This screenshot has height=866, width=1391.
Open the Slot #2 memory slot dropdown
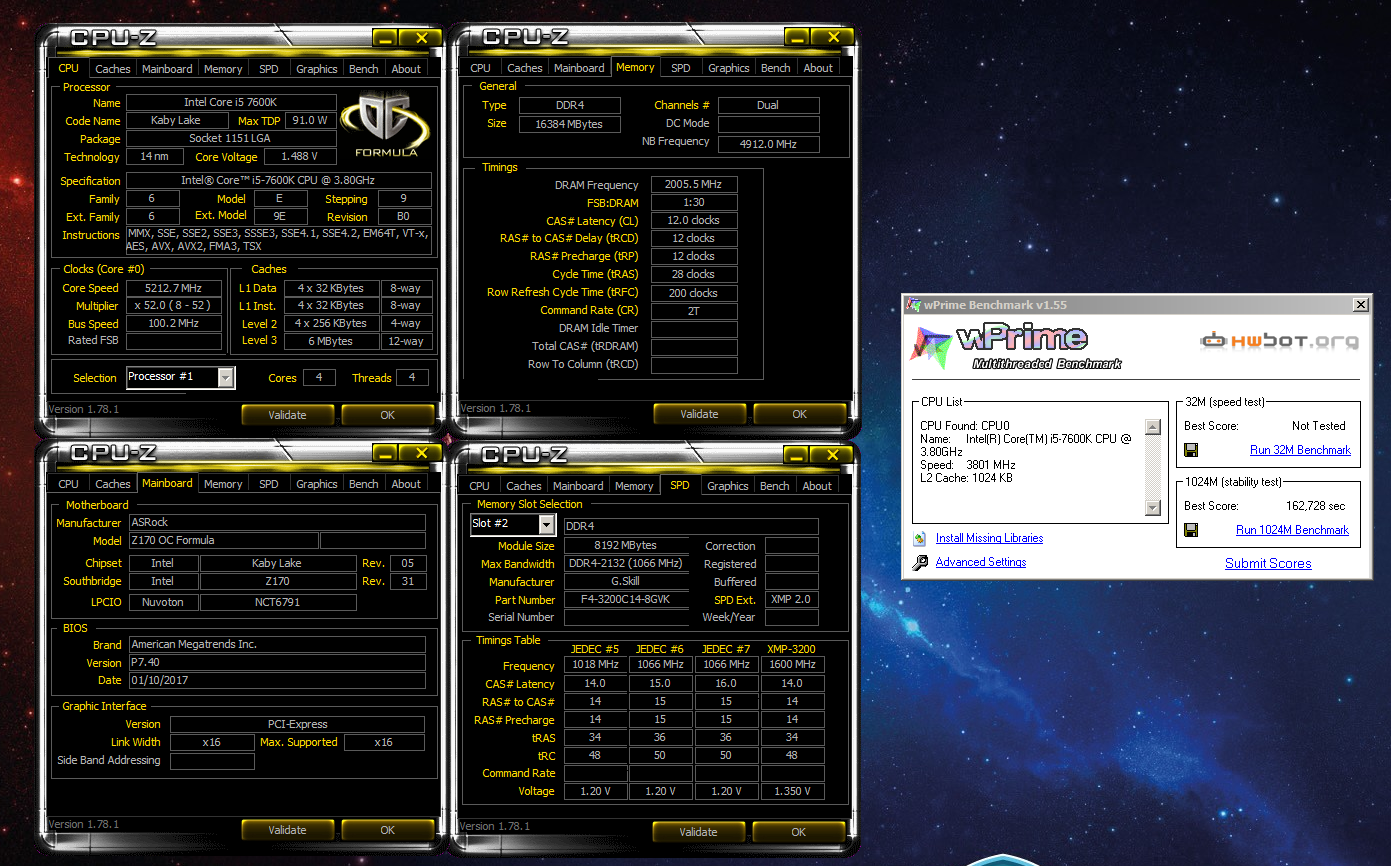(546, 524)
